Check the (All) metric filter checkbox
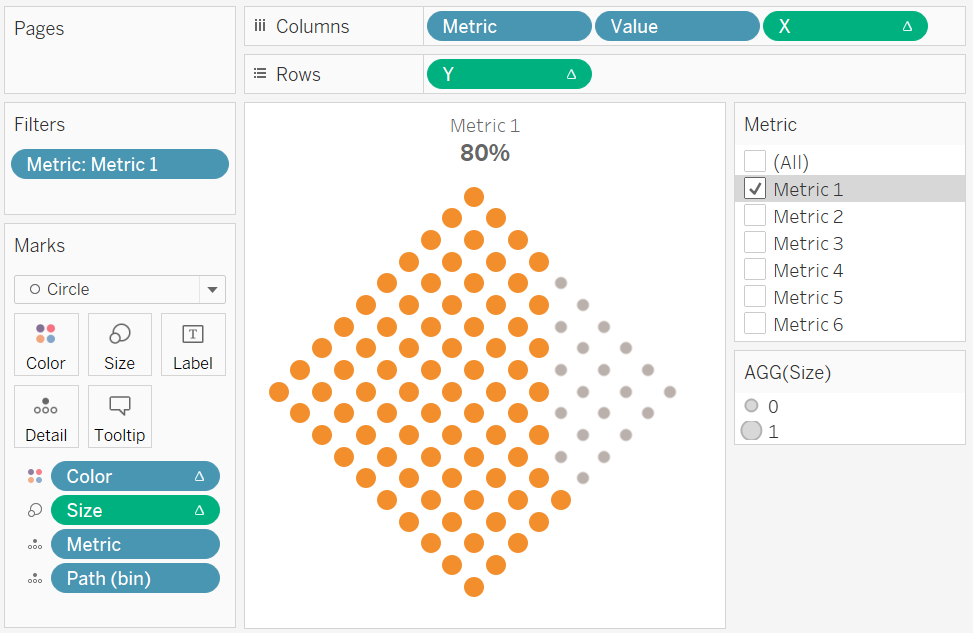Viewport: 973px width, 633px height. point(755,161)
